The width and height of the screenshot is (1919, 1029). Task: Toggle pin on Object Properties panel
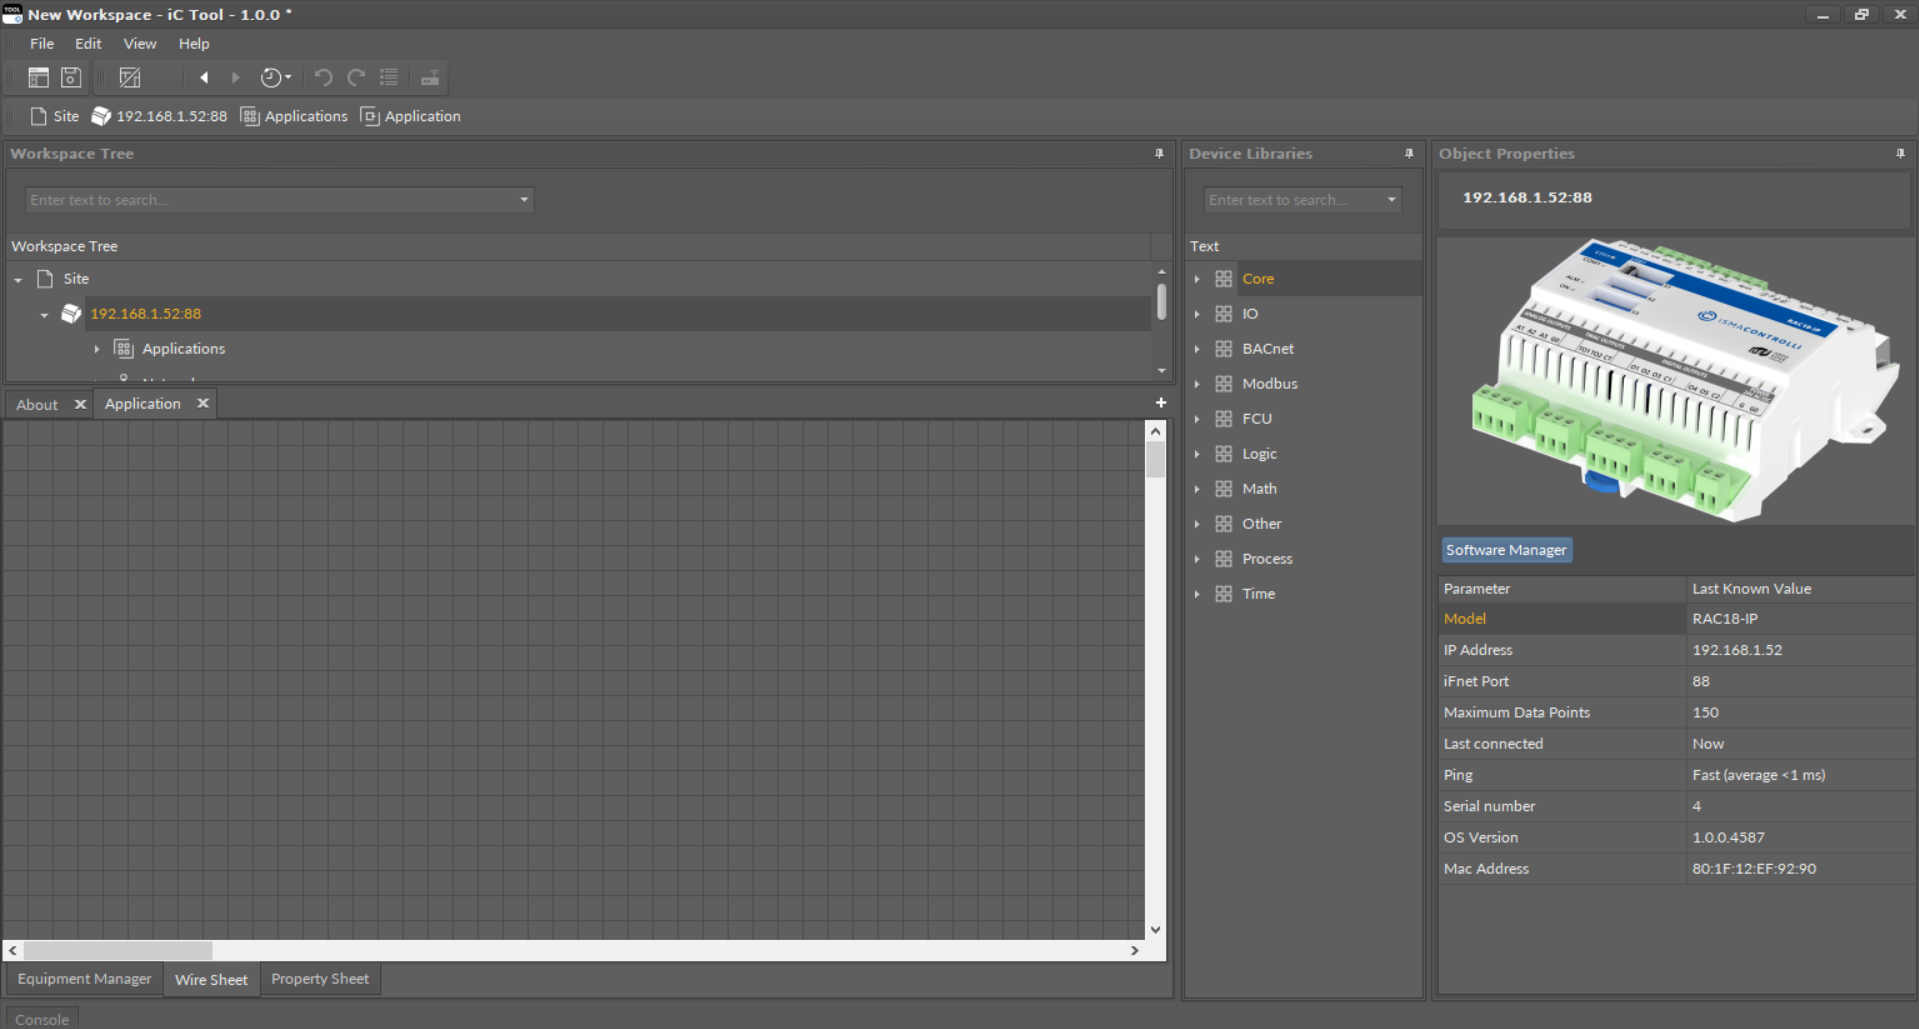point(1900,153)
